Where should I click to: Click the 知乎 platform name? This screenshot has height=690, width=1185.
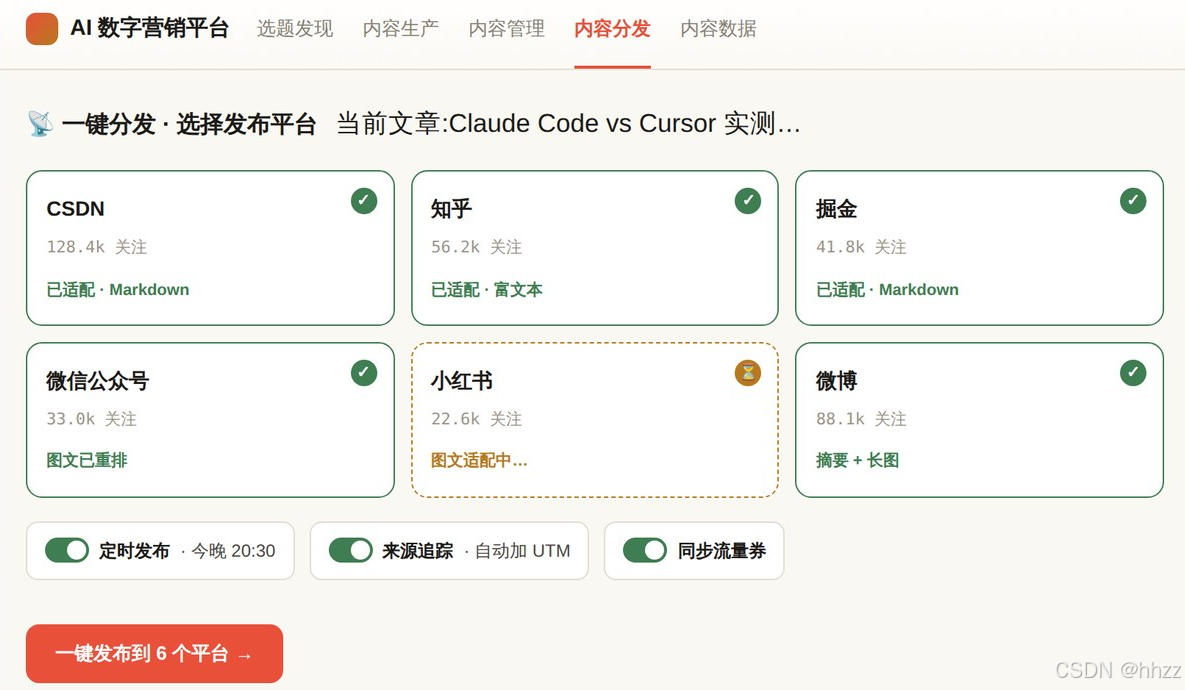[x=451, y=209]
